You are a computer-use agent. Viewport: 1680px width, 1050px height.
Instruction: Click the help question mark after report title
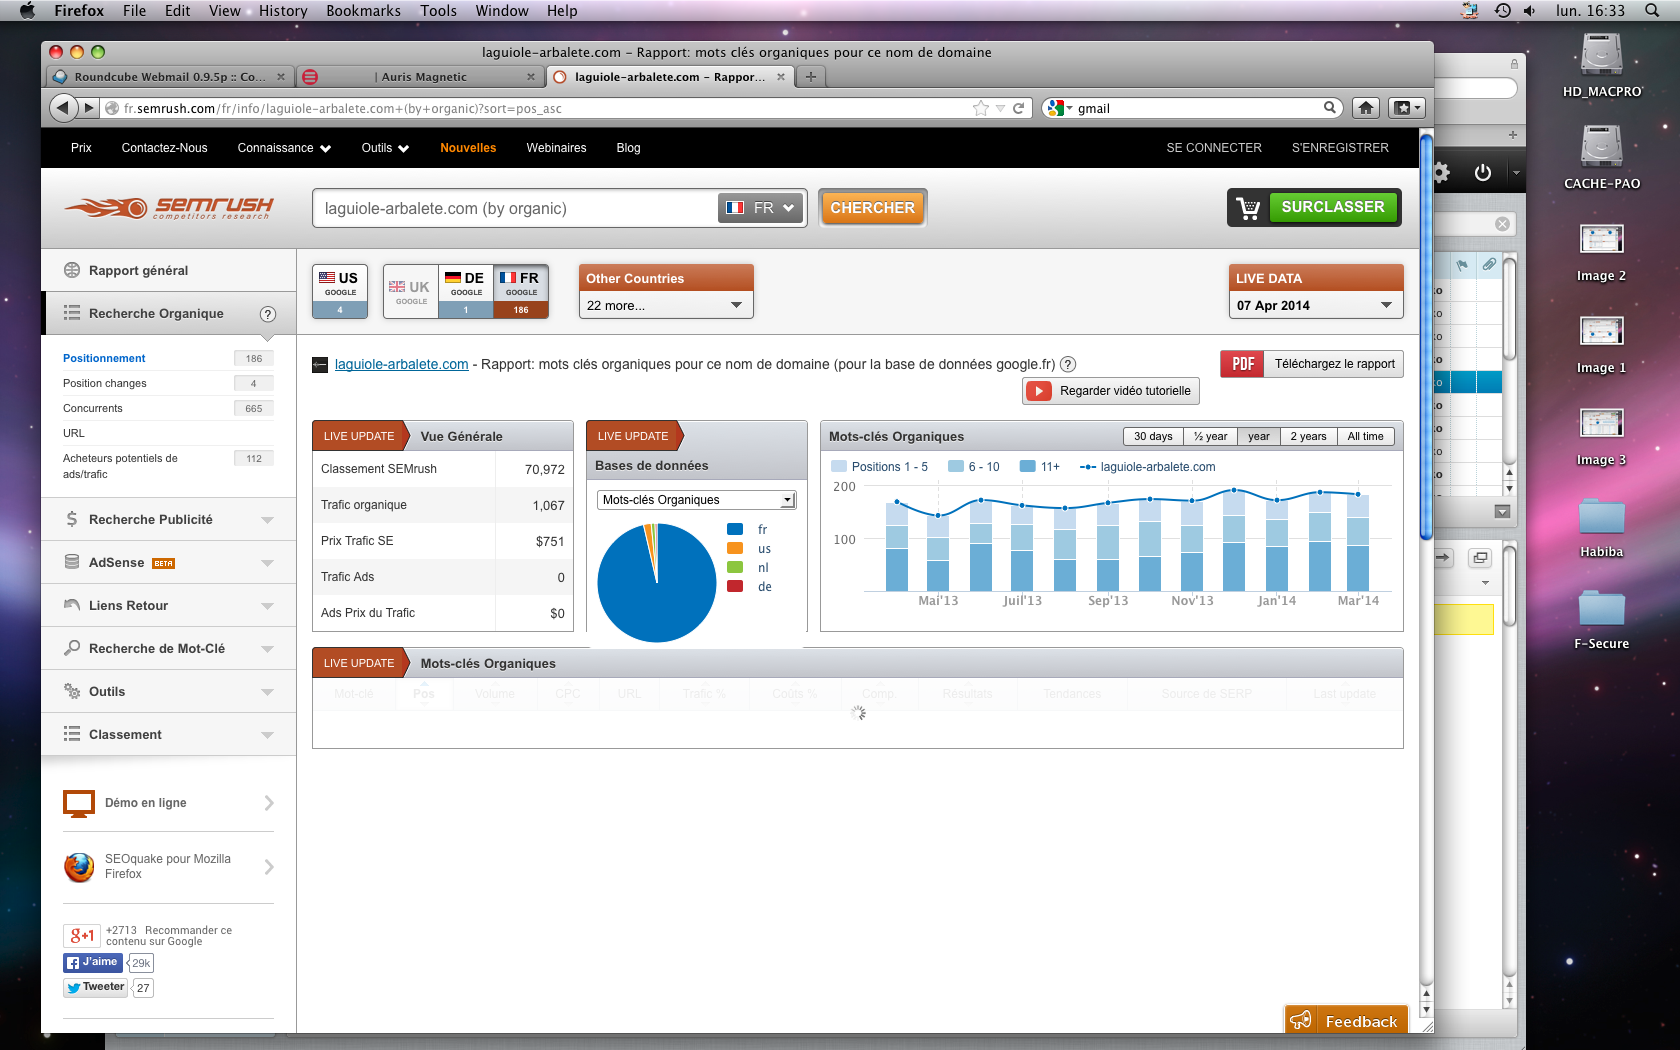tap(1068, 365)
